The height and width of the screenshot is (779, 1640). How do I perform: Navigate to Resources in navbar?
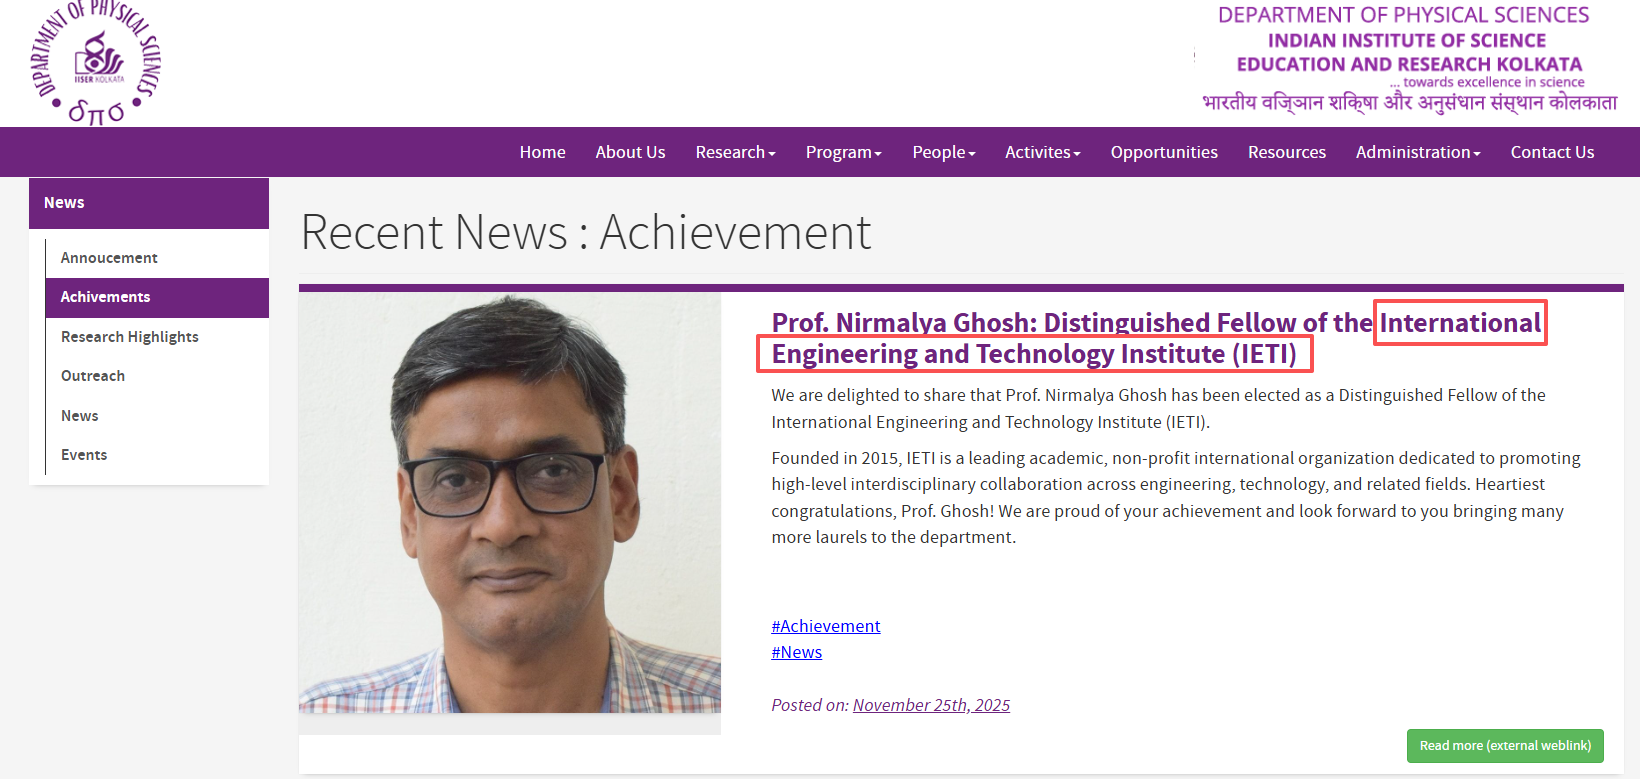point(1286,152)
